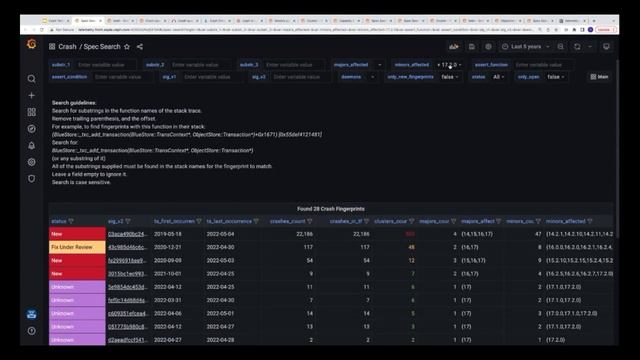
Task: Filter the crashes_count column
Action: 309,221
